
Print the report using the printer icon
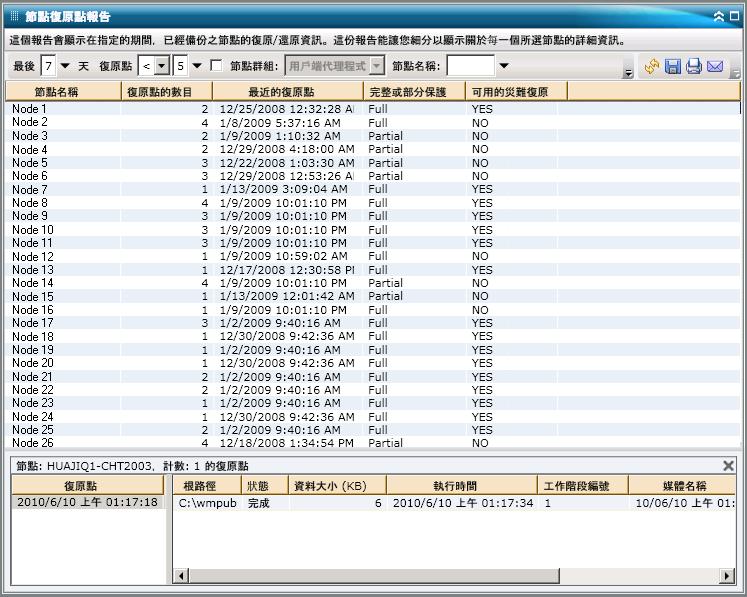click(x=694, y=66)
